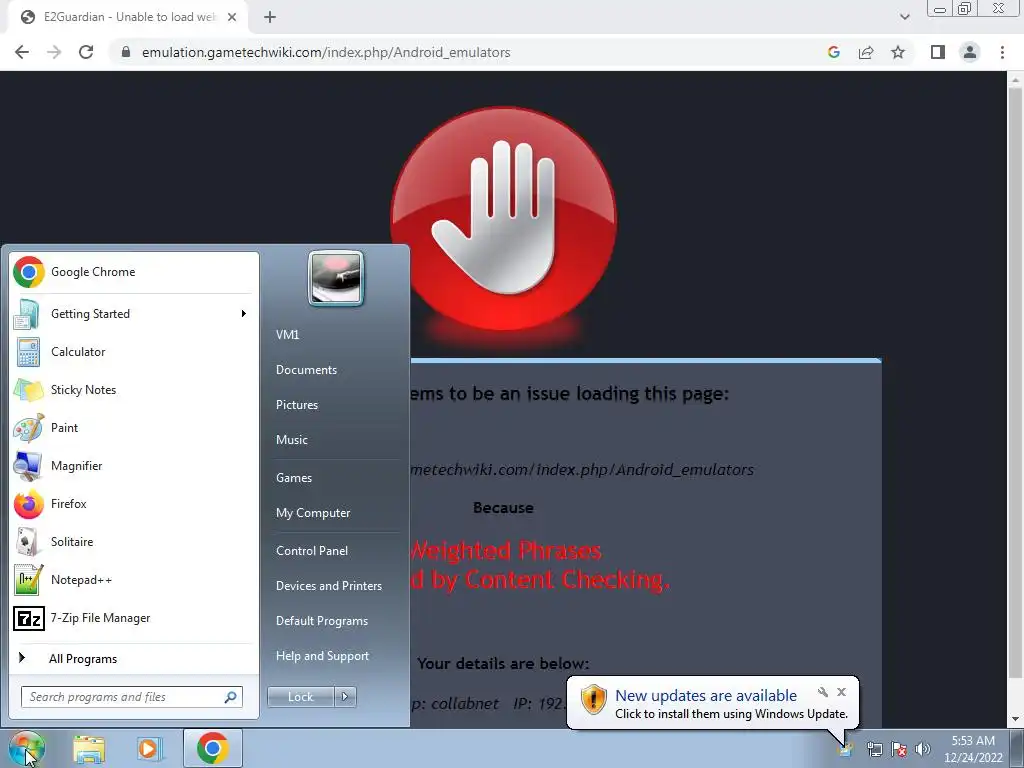Open Windows Explorer from the taskbar
Screen dimensions: 1024x768
(89, 748)
